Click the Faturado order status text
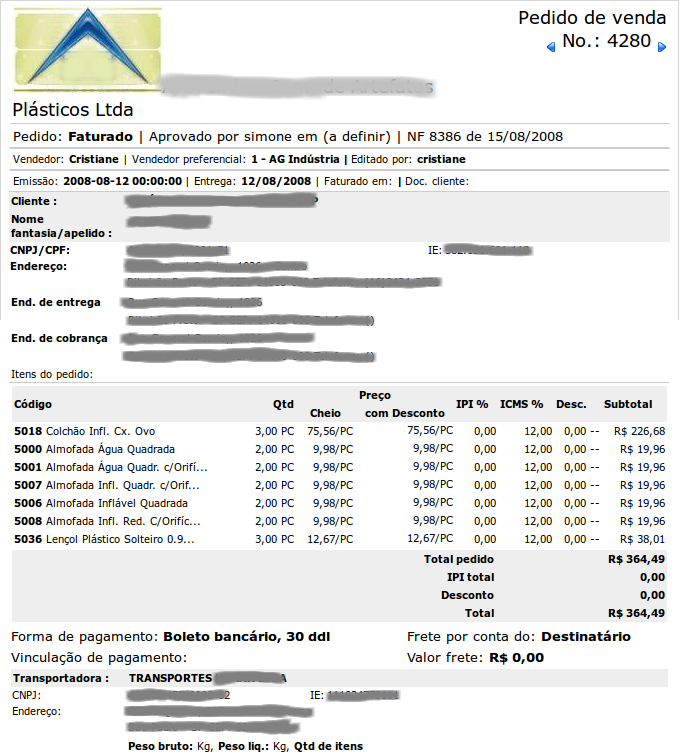This screenshot has width=681, height=754. coord(100,136)
